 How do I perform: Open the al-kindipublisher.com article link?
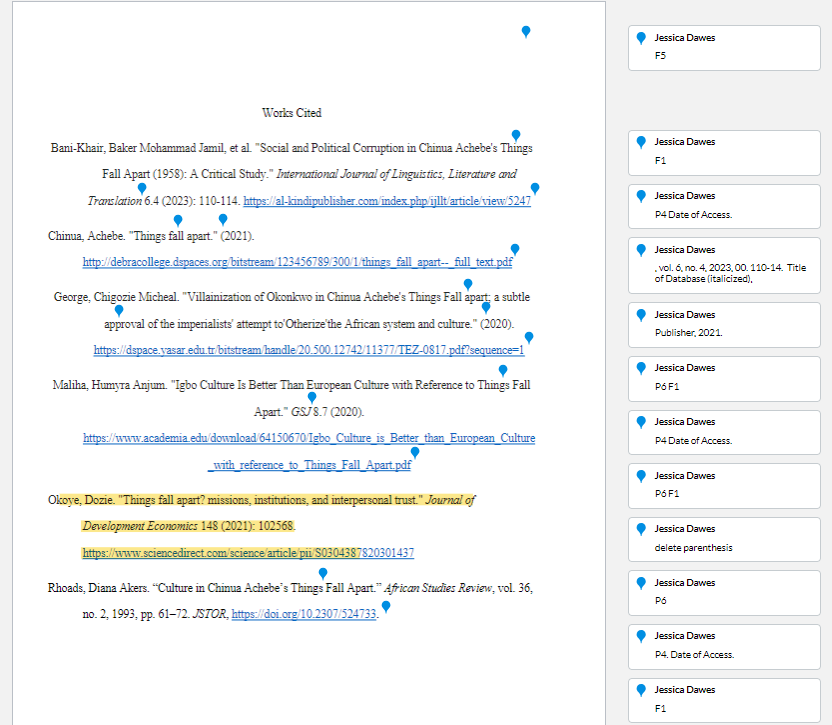pyautogui.click(x=387, y=201)
